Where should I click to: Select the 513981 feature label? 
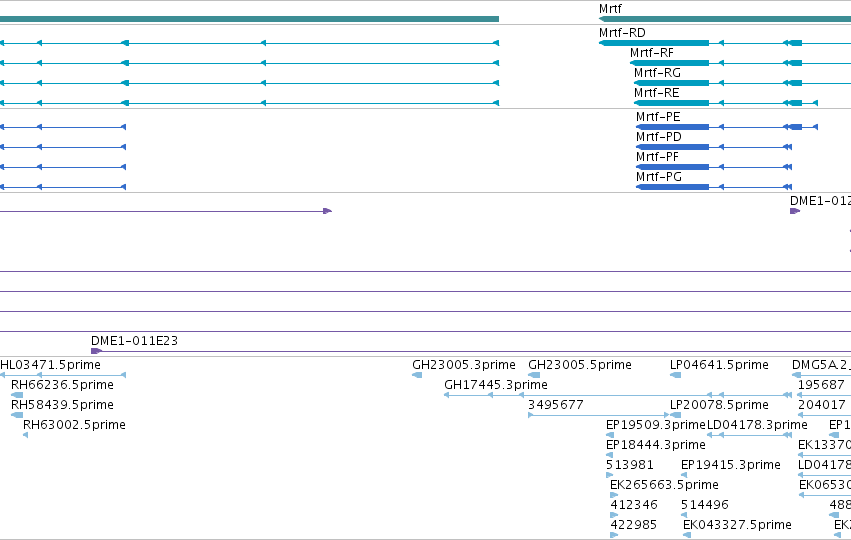[630, 465]
